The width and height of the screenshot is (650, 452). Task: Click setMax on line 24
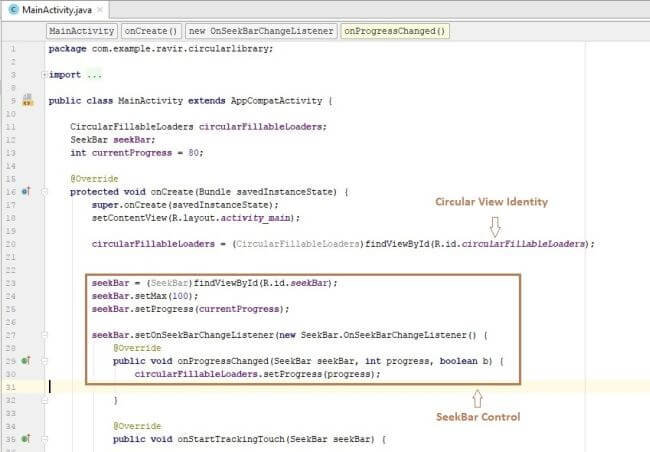[x=150, y=296]
